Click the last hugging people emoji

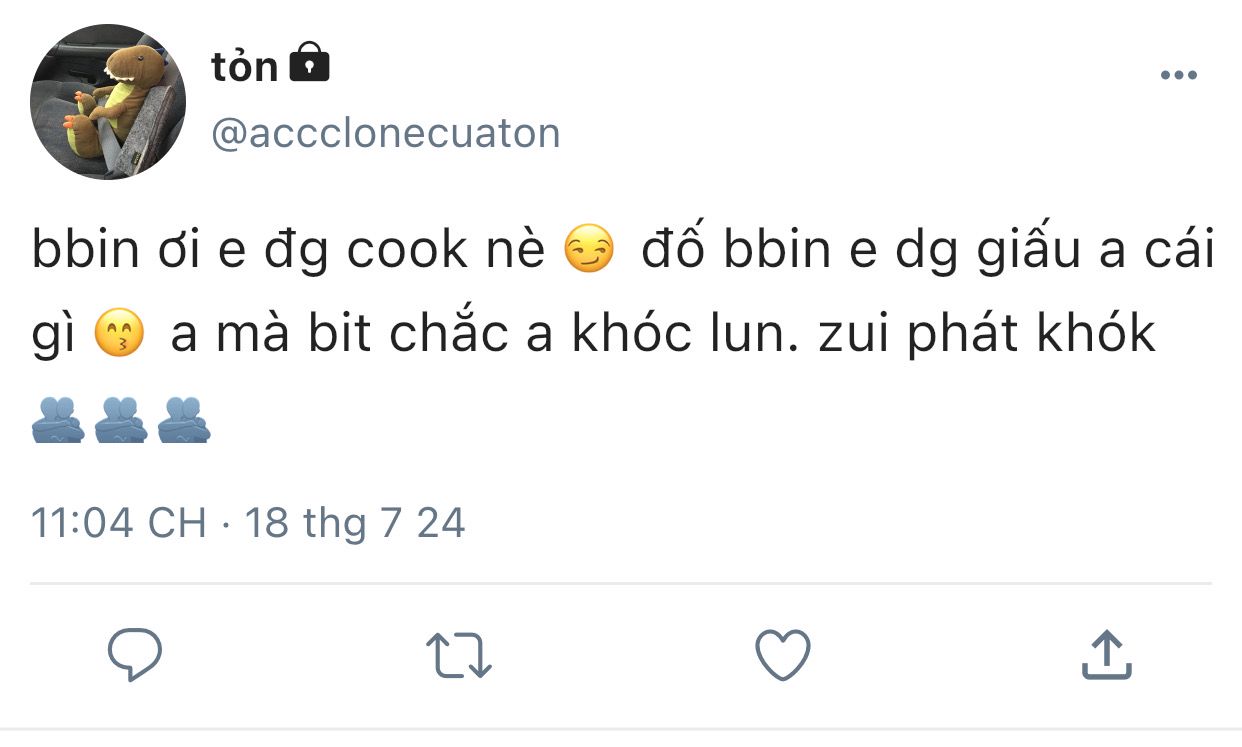coord(184,421)
